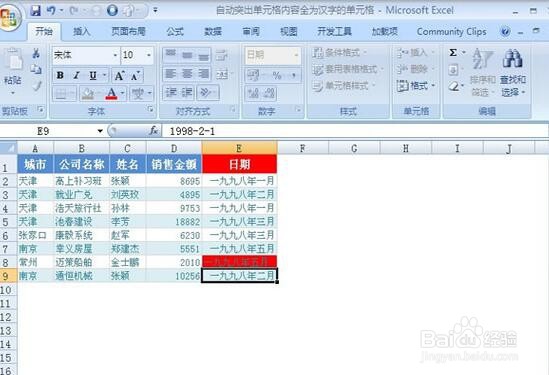Switch to the Community Clips tab
Image resolution: width=549 pixels, height=375 pixels.
[452, 32]
